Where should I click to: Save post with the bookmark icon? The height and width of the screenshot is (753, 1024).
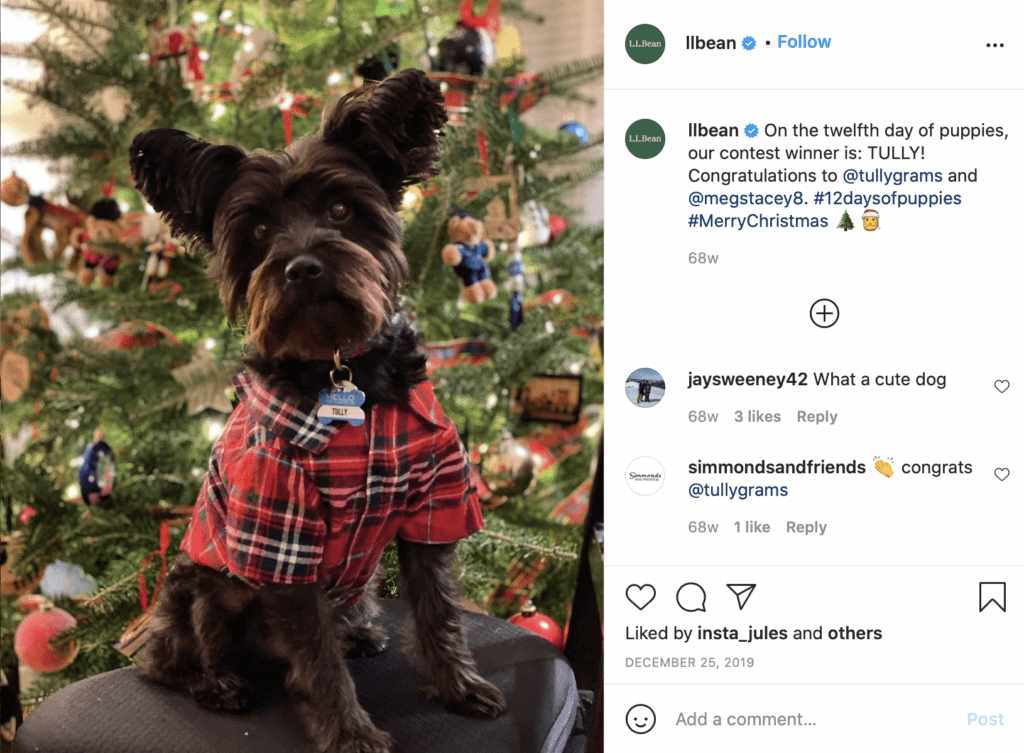tap(992, 597)
